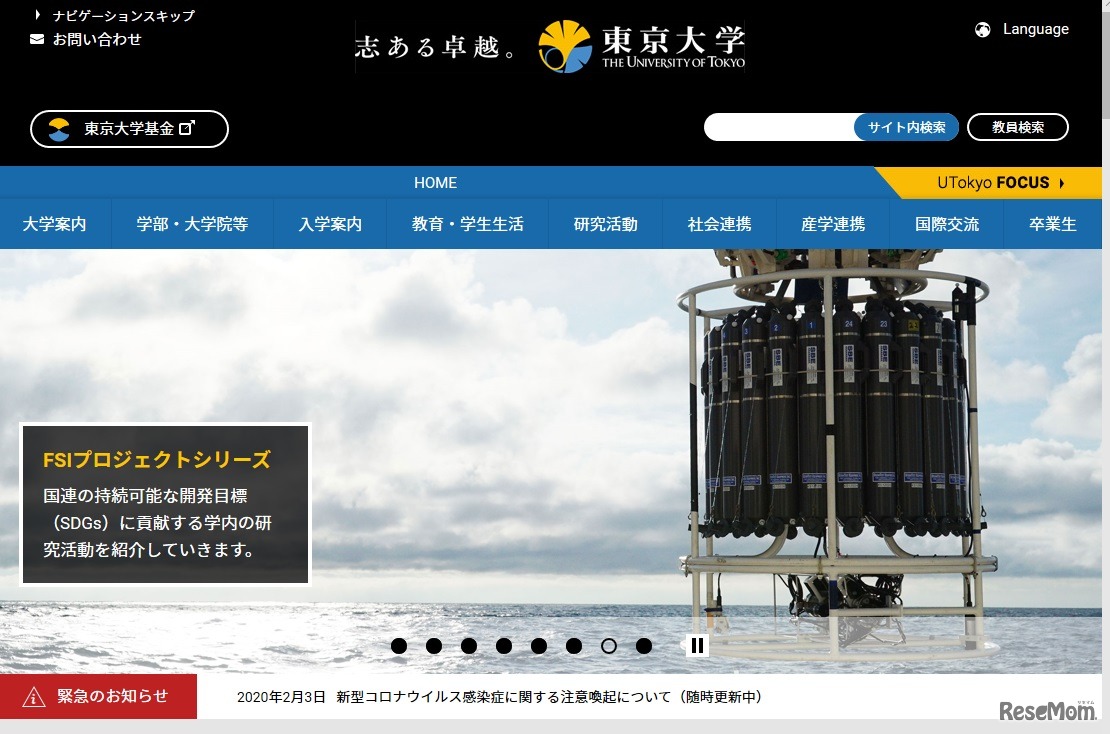Click the 緊急のお知らせ red label
This screenshot has height=734, width=1110.
coord(98,696)
